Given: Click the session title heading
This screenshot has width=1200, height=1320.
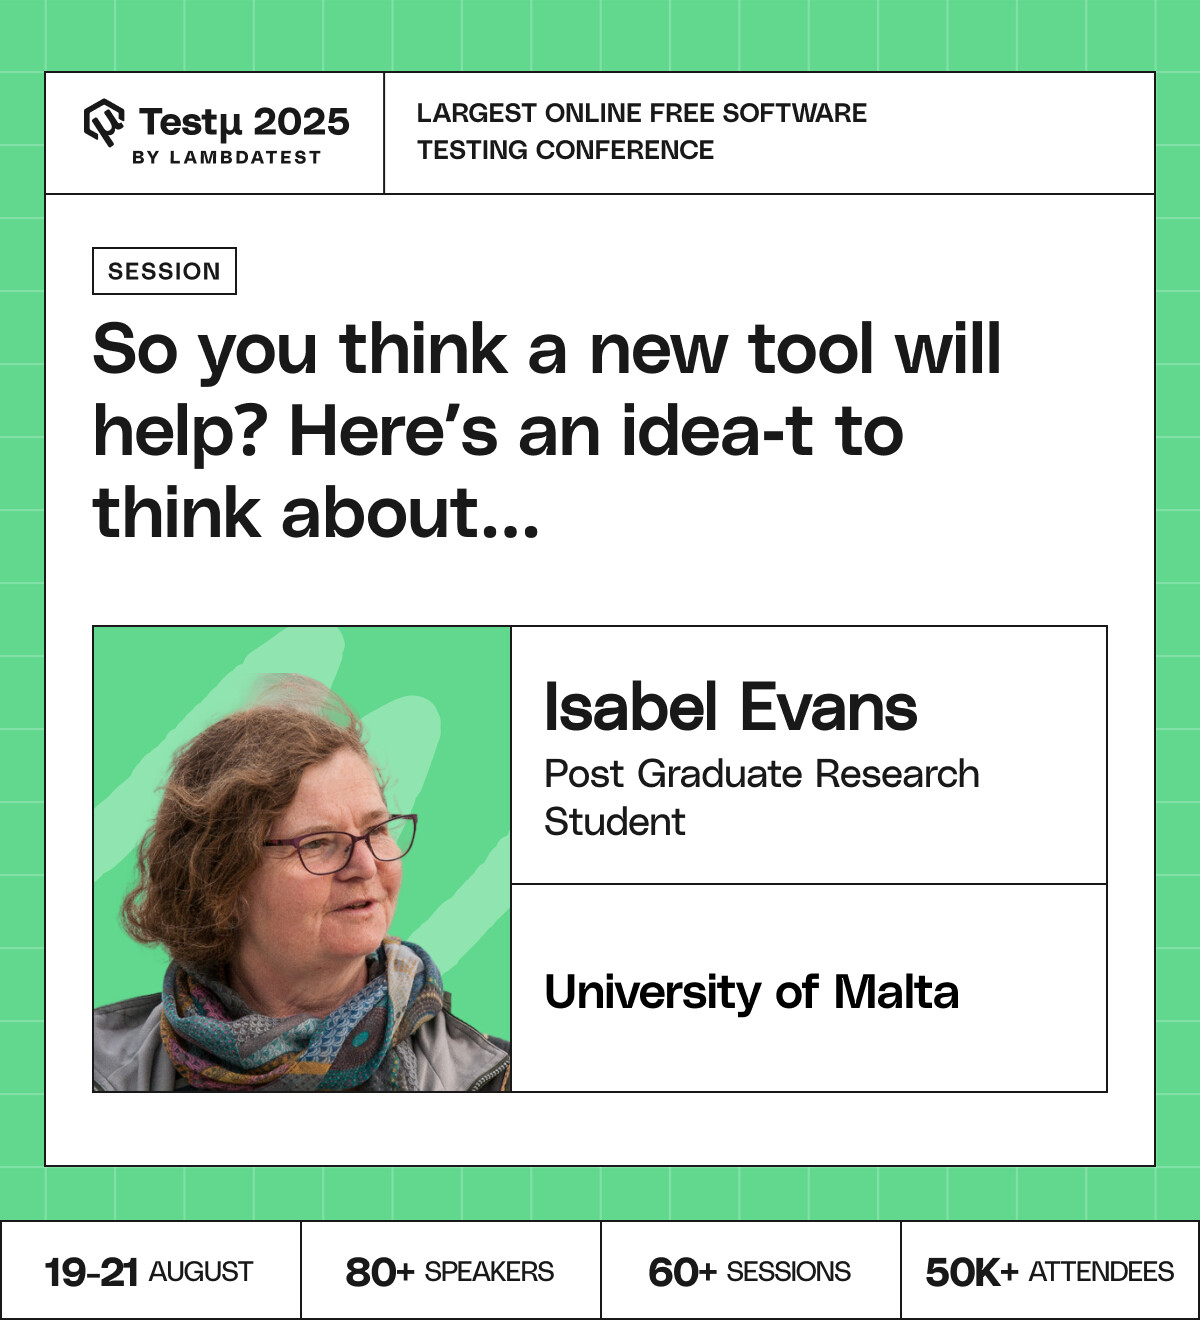Looking at the screenshot, I should point(547,430).
